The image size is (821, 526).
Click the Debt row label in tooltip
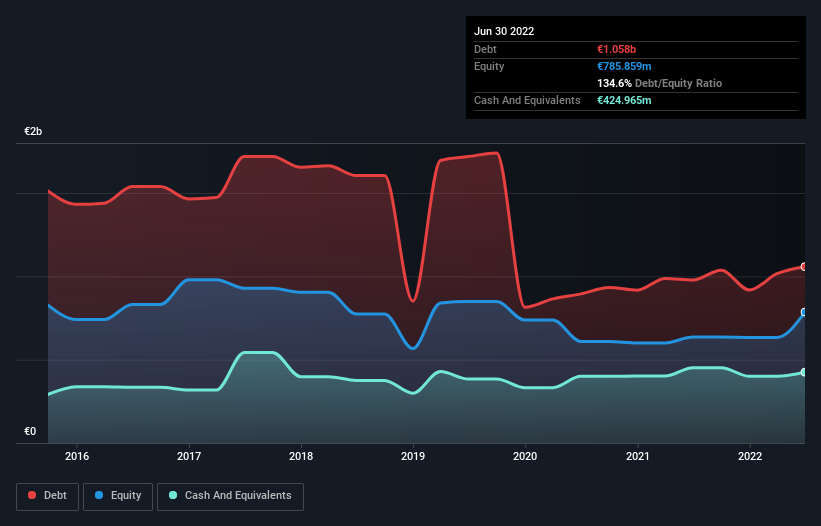485,49
